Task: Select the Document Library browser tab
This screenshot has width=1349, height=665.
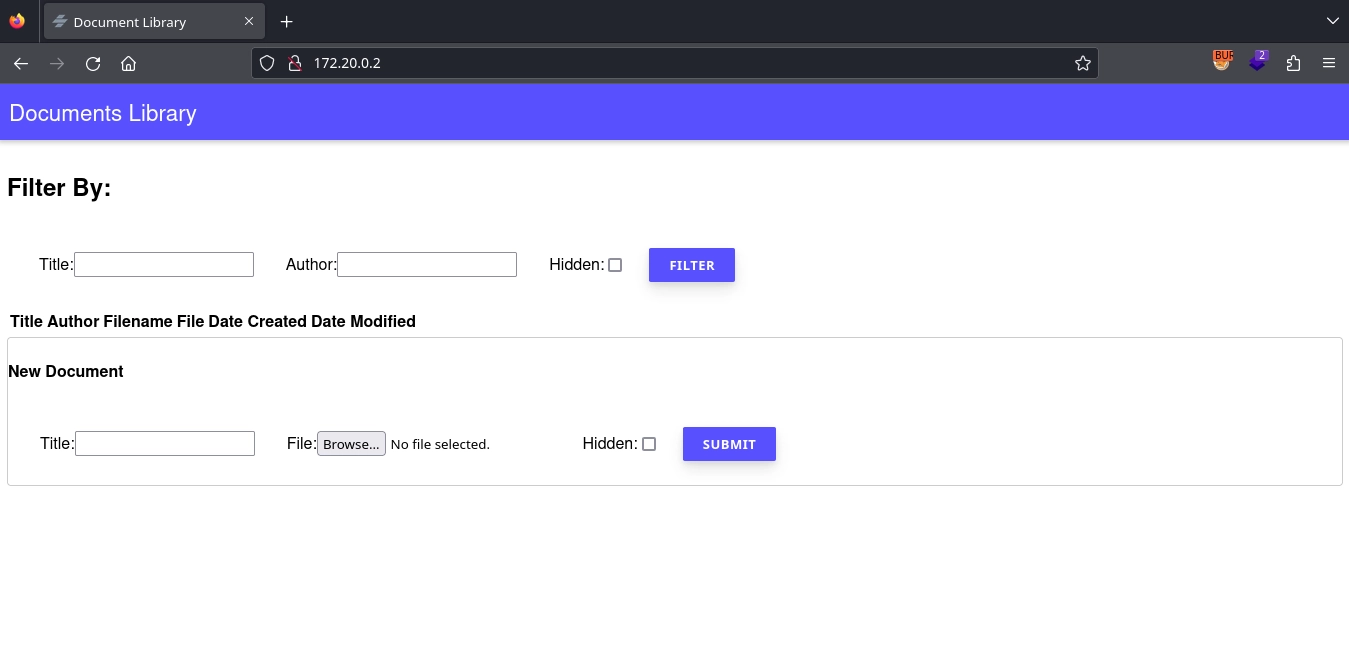Action: coord(140,21)
